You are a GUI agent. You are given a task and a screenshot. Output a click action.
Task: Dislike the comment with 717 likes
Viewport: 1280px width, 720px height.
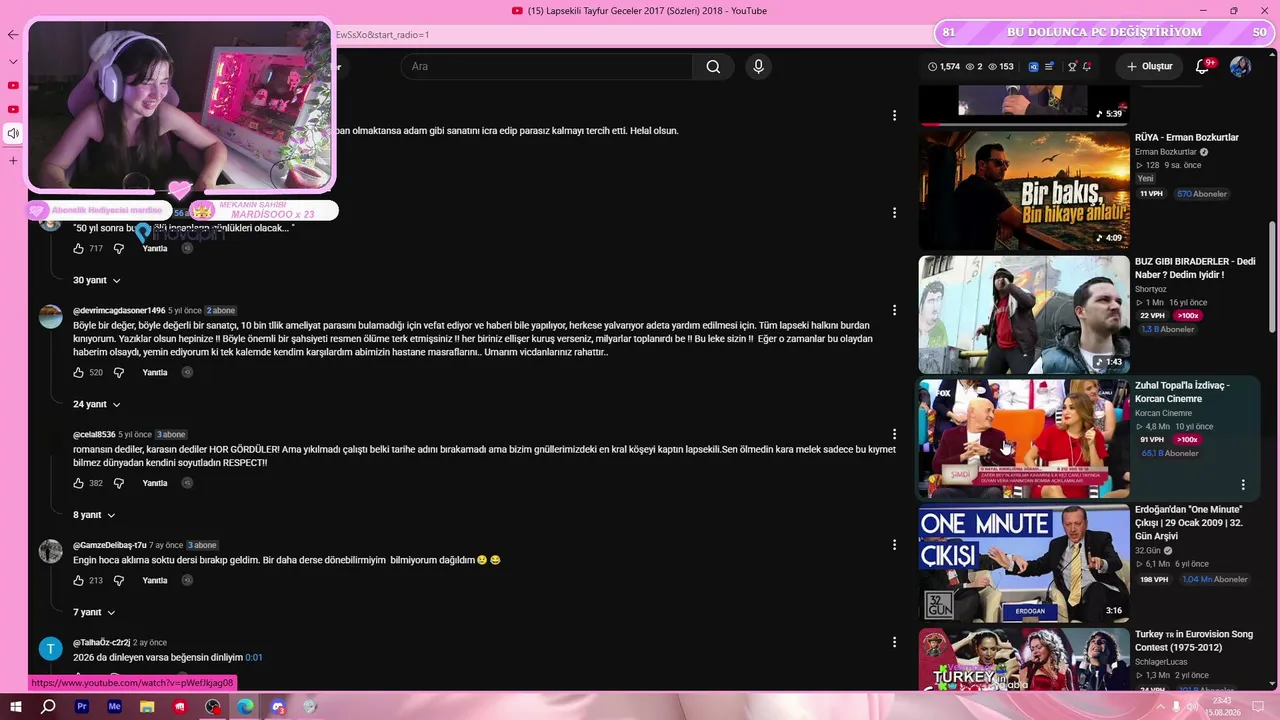[x=118, y=248]
